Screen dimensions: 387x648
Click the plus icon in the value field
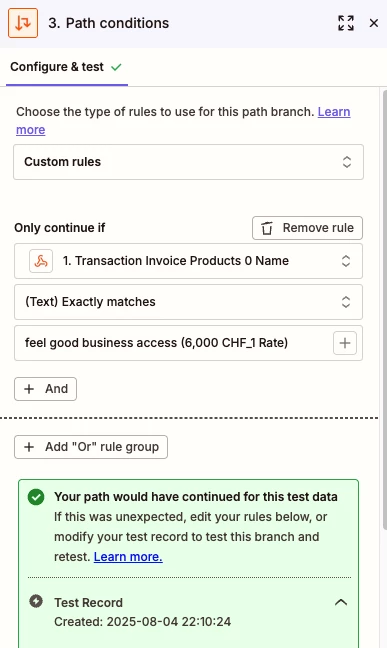(x=345, y=343)
